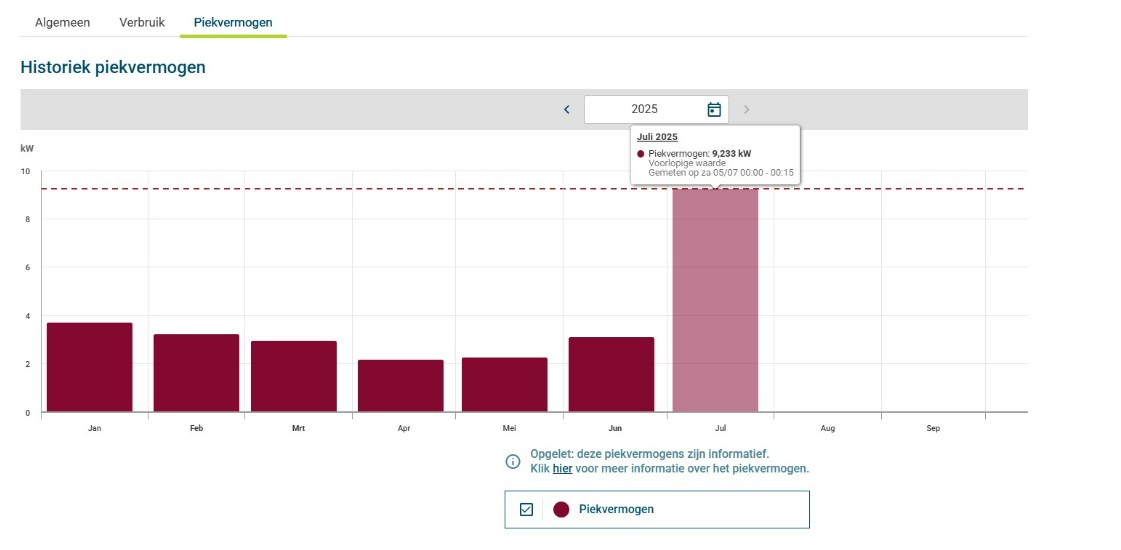This screenshot has width=1121, height=550.
Task: Click the Mei peak power bar
Action: (505, 385)
